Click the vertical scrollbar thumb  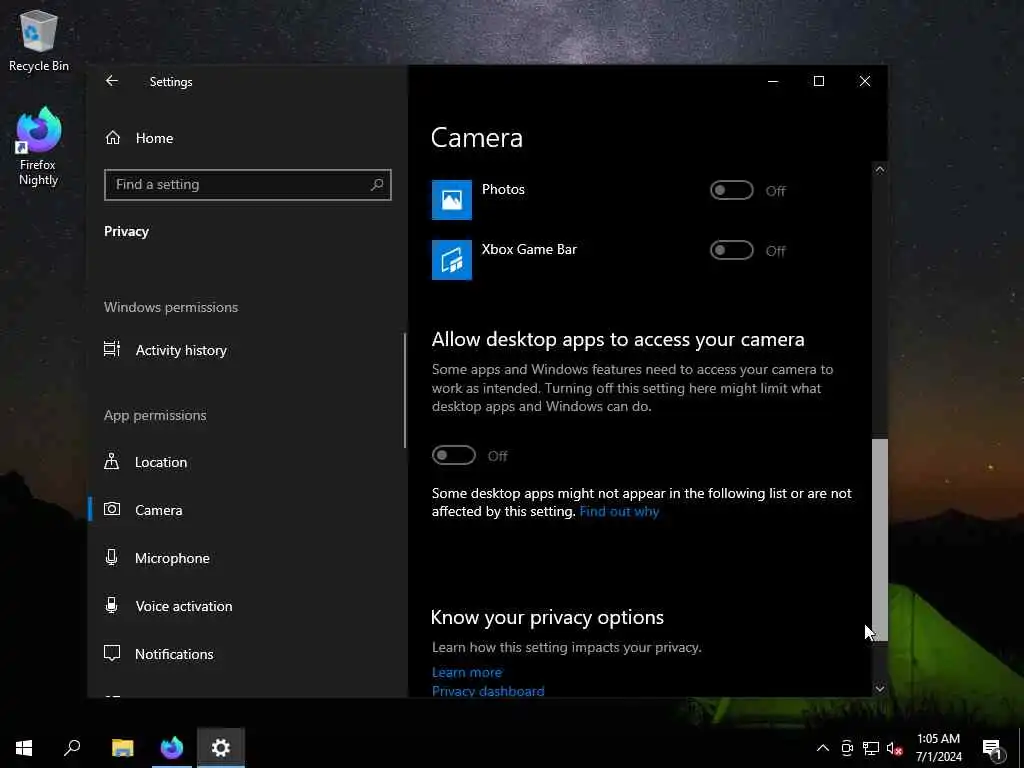tap(880, 540)
